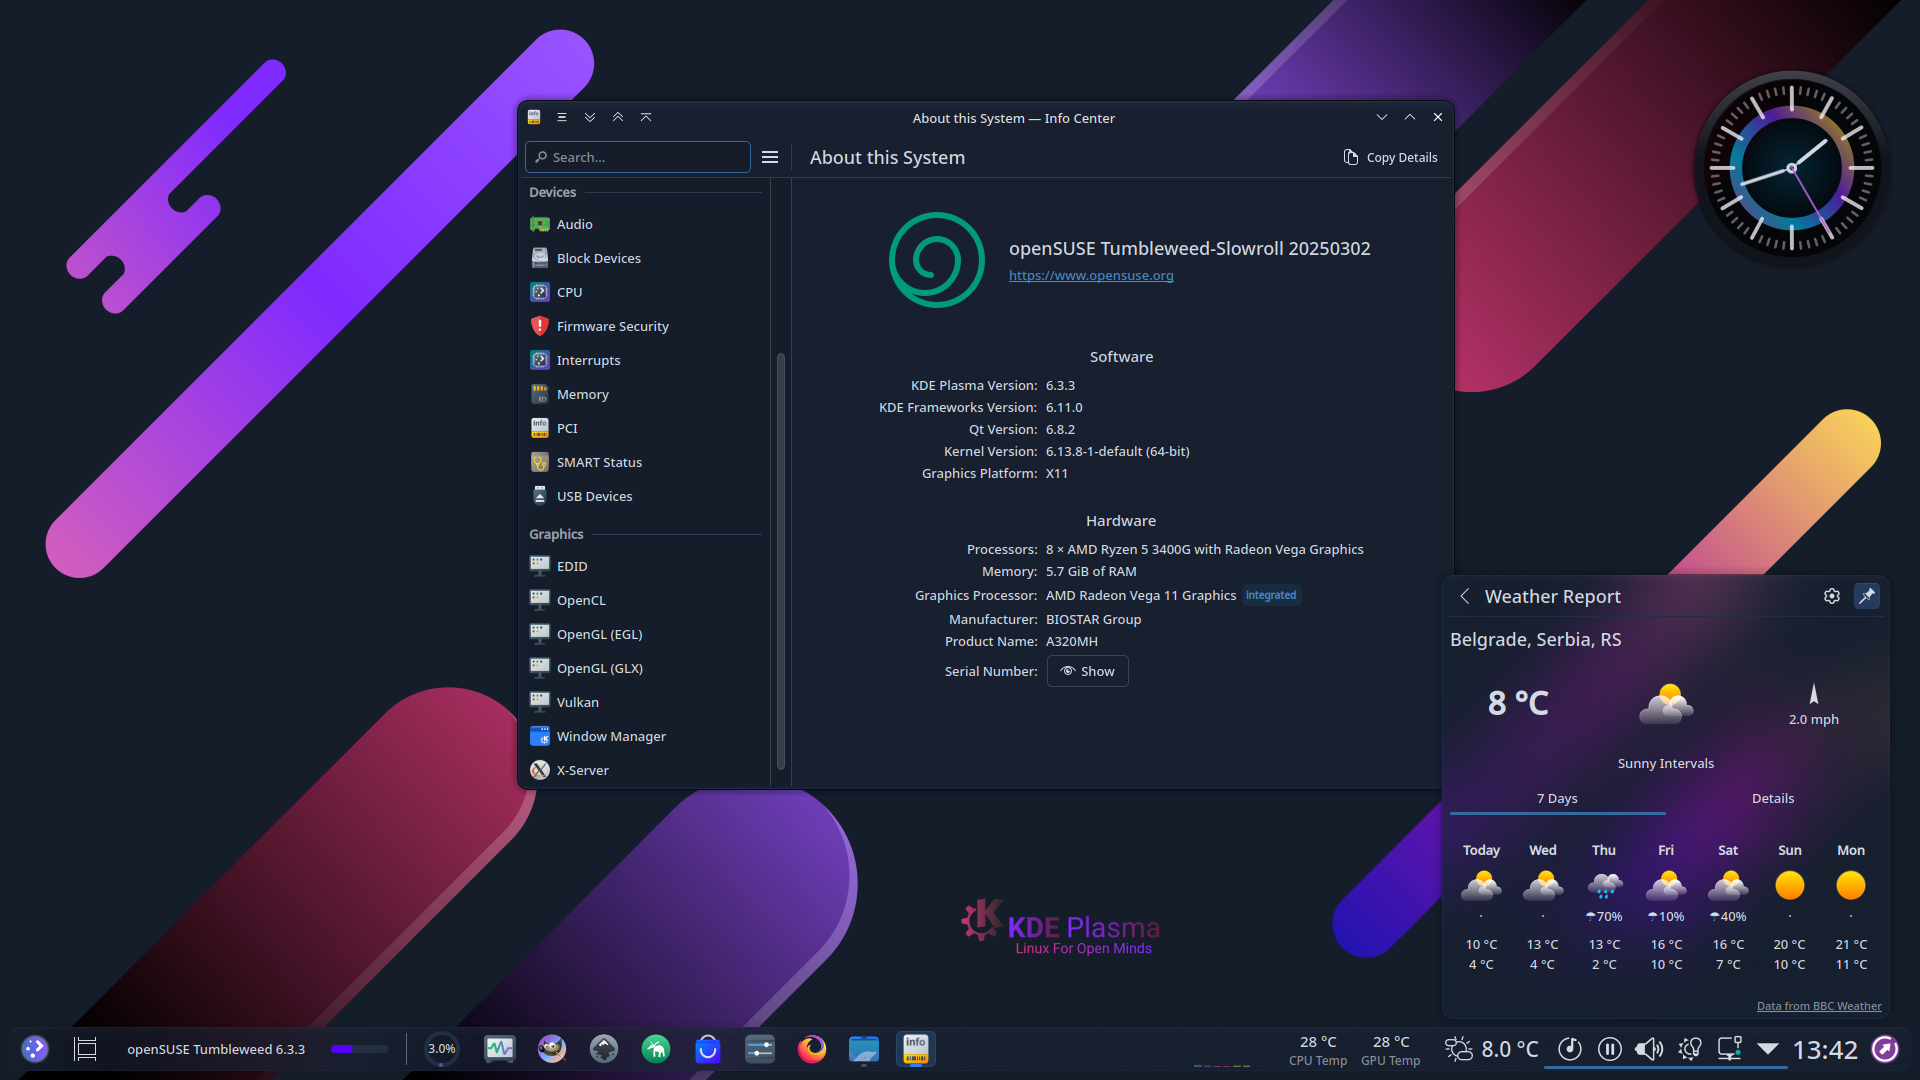Open Vulkan information page

[x=644, y=702]
